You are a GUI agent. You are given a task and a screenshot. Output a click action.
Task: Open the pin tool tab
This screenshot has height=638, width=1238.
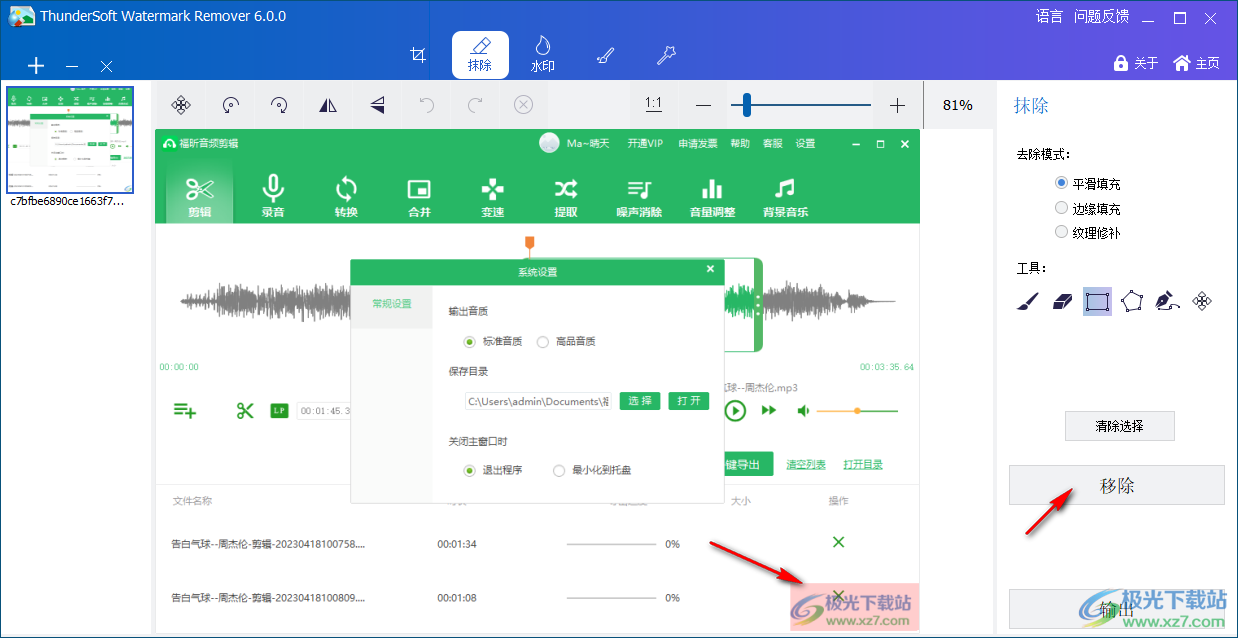(666, 55)
